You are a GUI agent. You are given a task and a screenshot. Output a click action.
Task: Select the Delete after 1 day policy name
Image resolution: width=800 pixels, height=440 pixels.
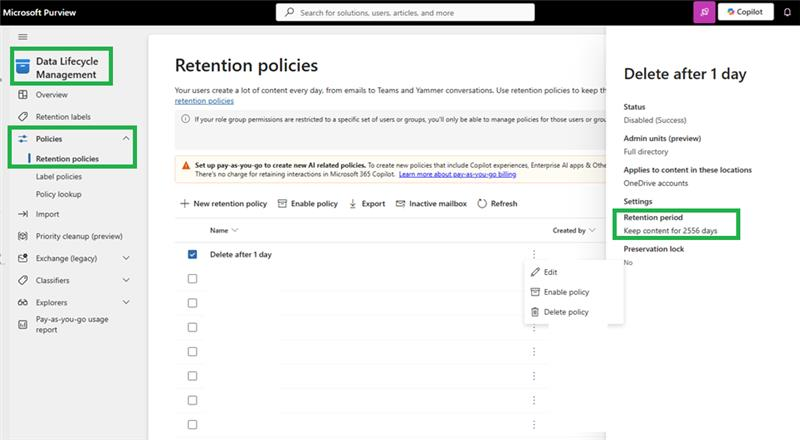(x=241, y=254)
